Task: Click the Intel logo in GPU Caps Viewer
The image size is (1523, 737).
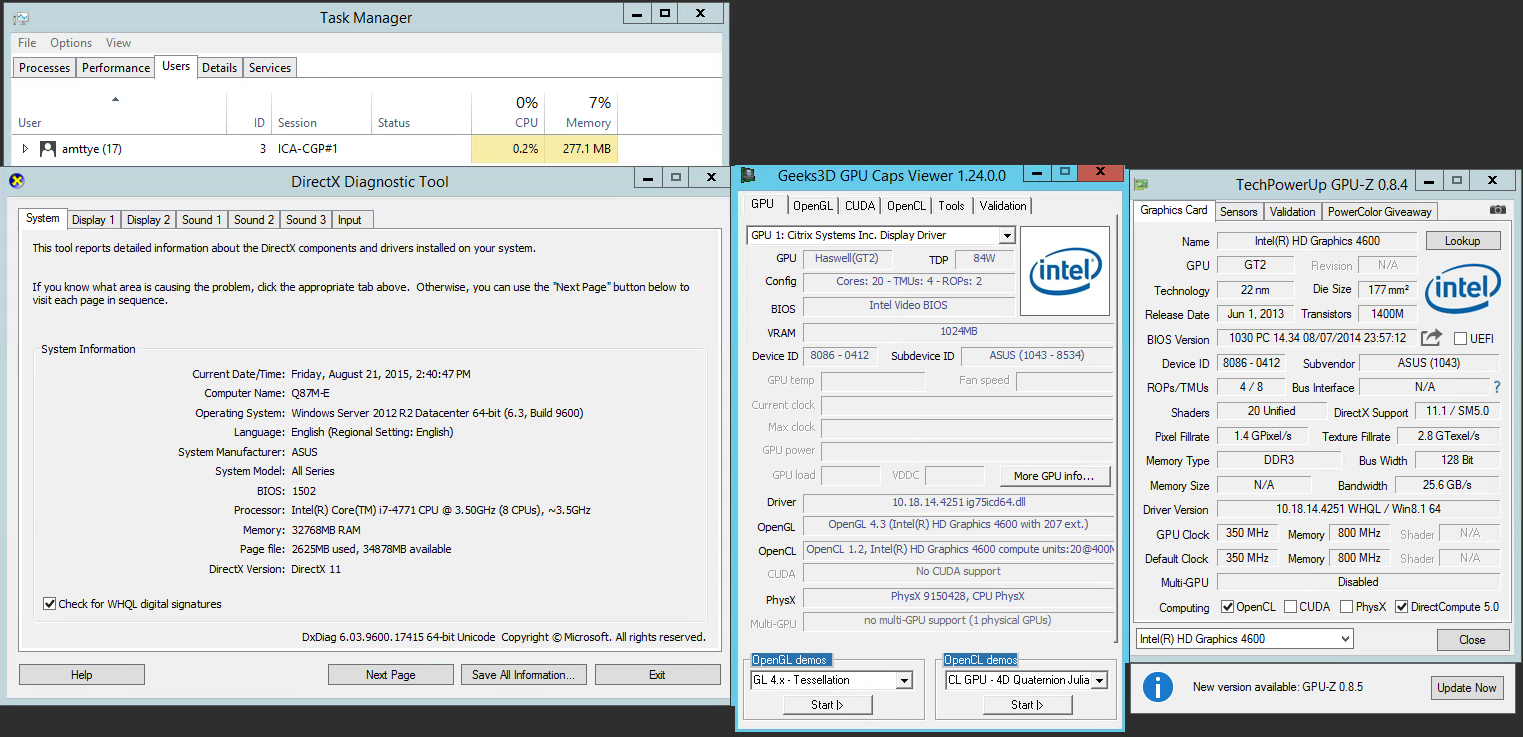Action: click(x=1065, y=271)
